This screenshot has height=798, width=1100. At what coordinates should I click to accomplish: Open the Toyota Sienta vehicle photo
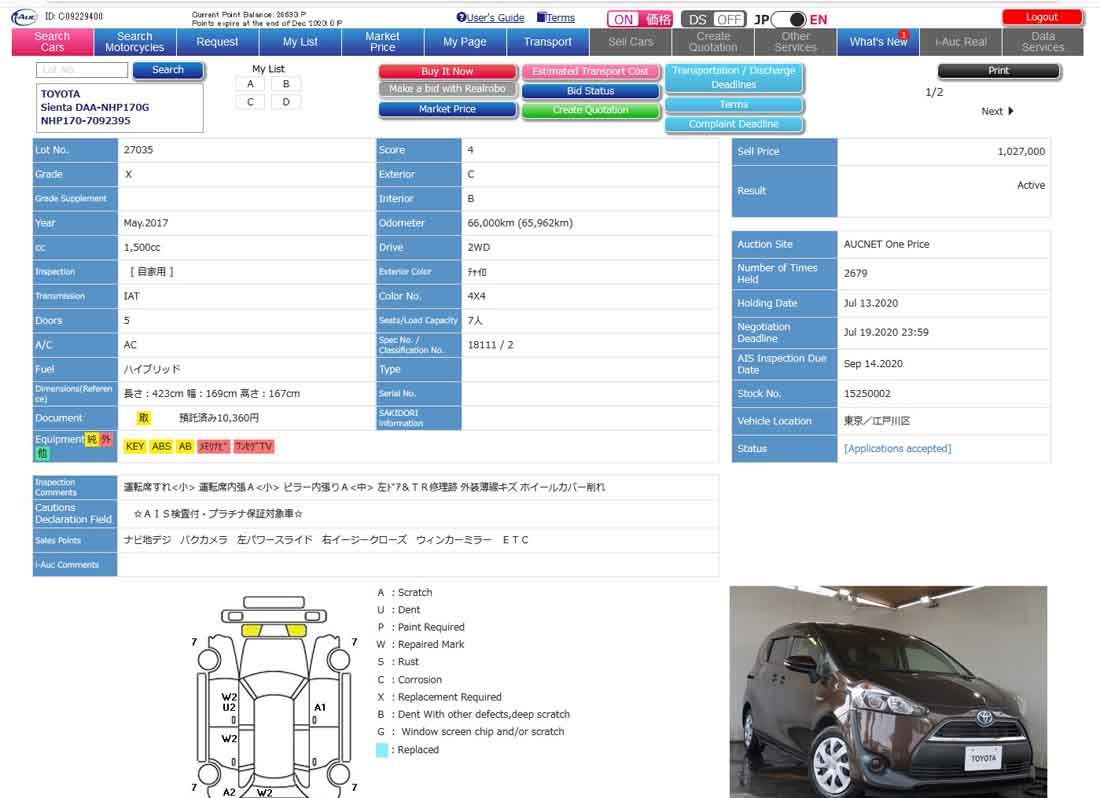click(x=888, y=691)
